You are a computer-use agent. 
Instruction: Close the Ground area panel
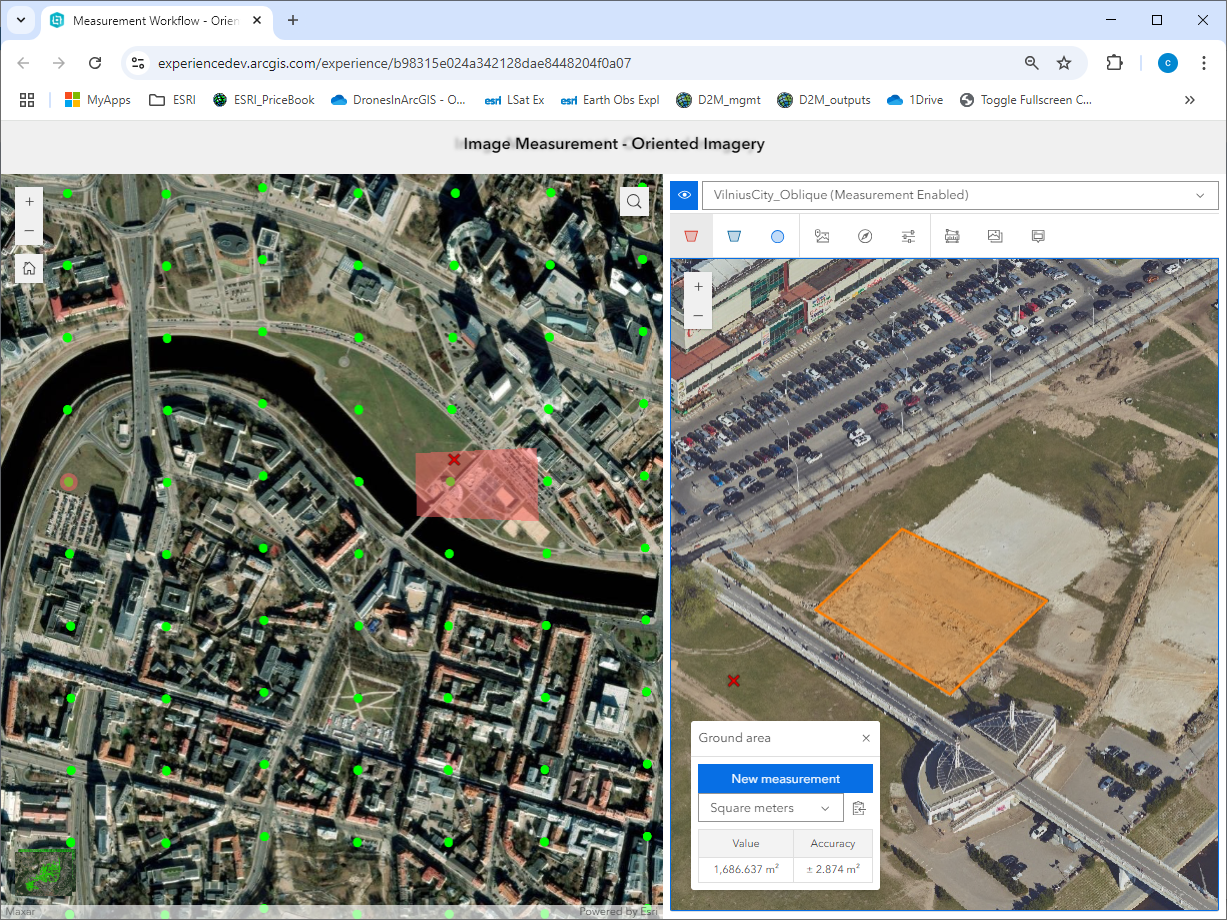tap(866, 738)
